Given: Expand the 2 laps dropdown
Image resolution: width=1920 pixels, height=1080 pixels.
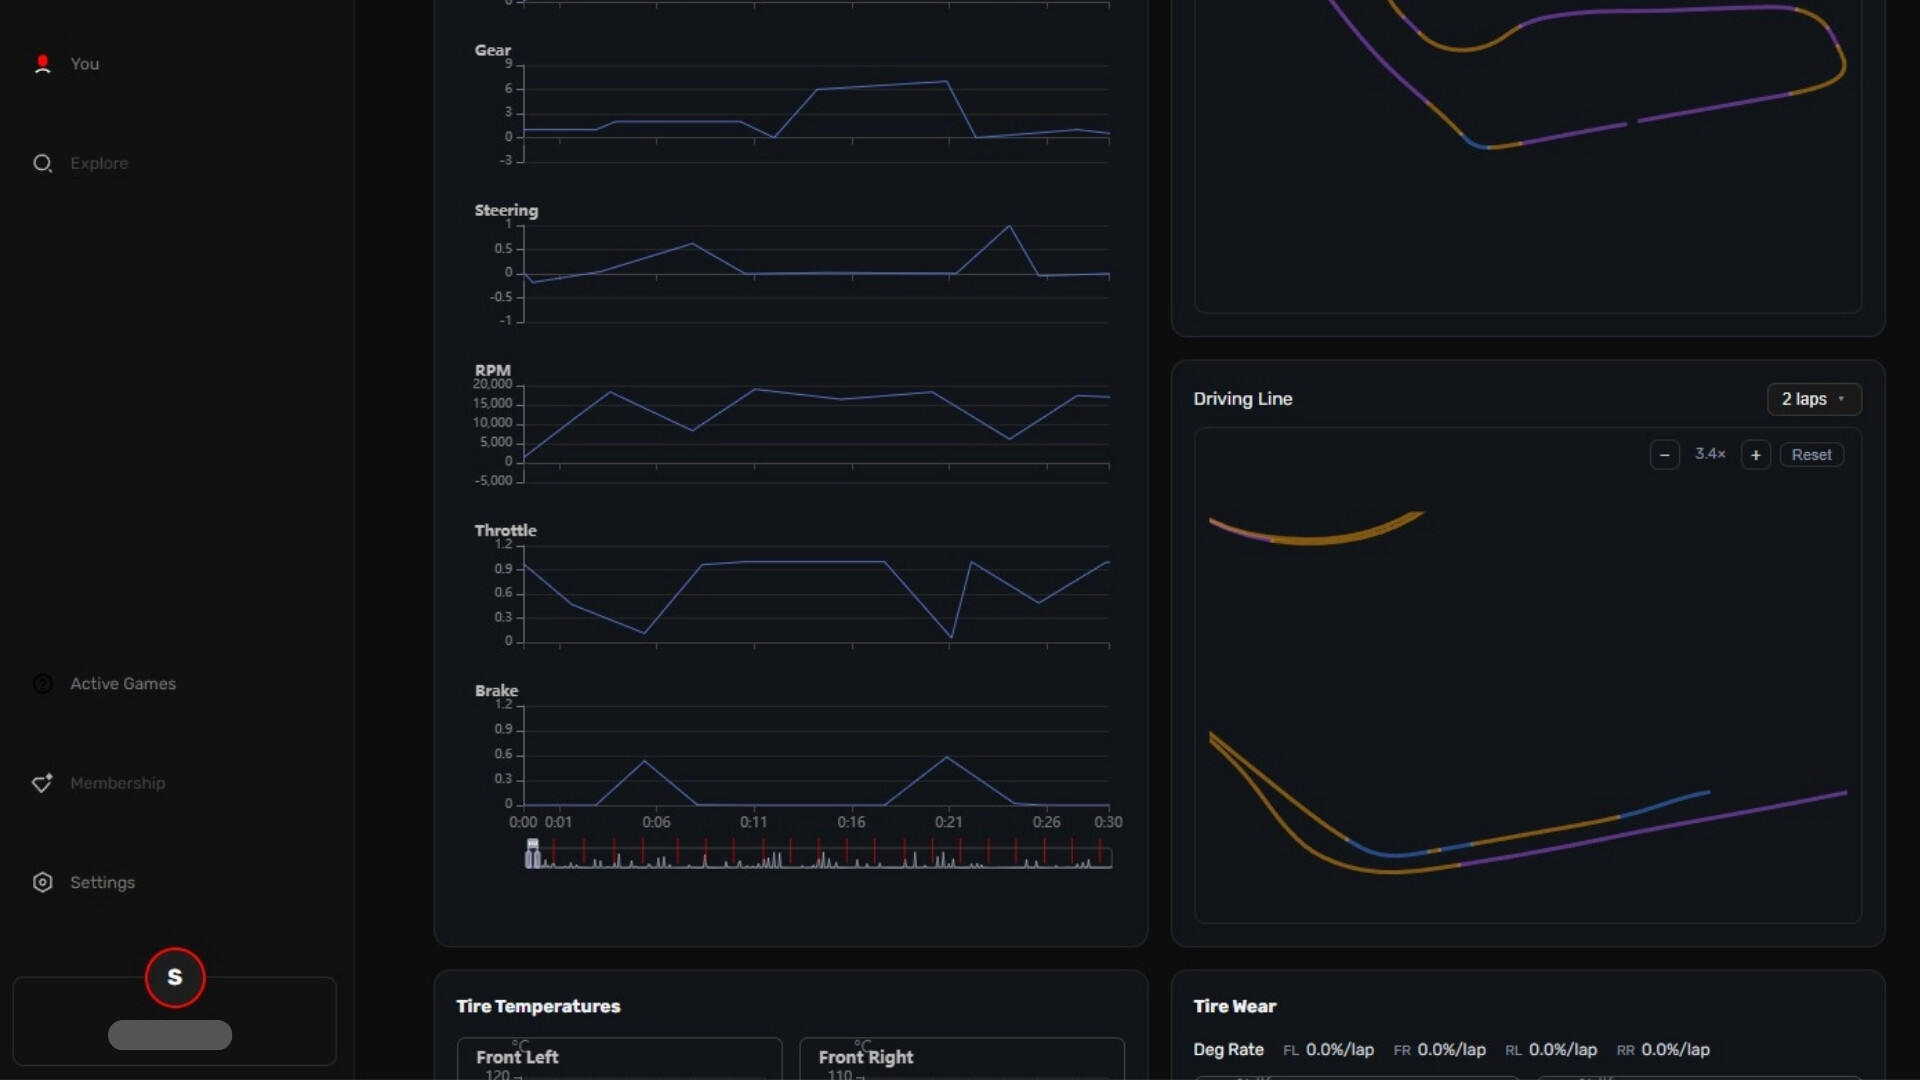Looking at the screenshot, I should (x=1813, y=399).
